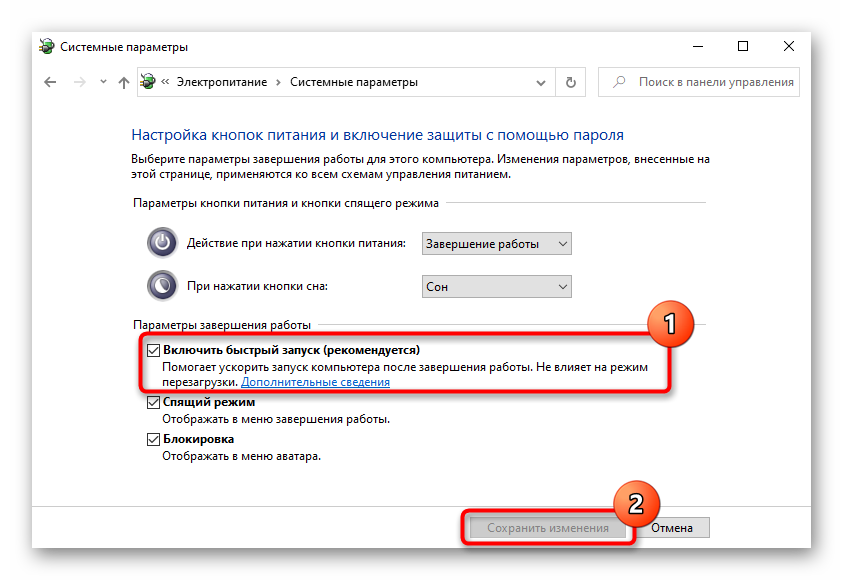Viewport: 843px width, 580px height.
Task: Go up one level with up arrow
Action: 124,82
